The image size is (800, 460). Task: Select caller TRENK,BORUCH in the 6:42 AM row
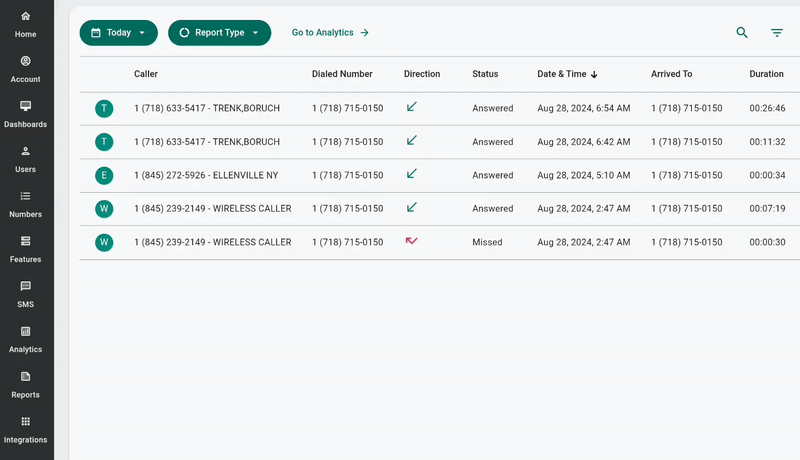click(207, 142)
